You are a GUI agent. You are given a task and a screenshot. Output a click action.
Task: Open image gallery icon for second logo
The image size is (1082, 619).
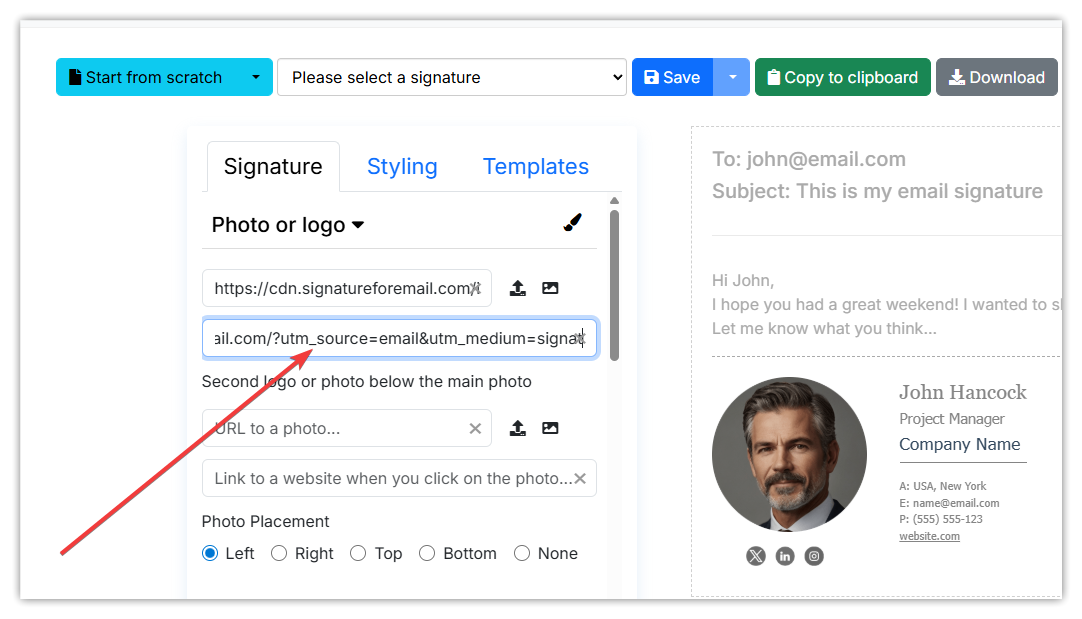[x=550, y=428]
